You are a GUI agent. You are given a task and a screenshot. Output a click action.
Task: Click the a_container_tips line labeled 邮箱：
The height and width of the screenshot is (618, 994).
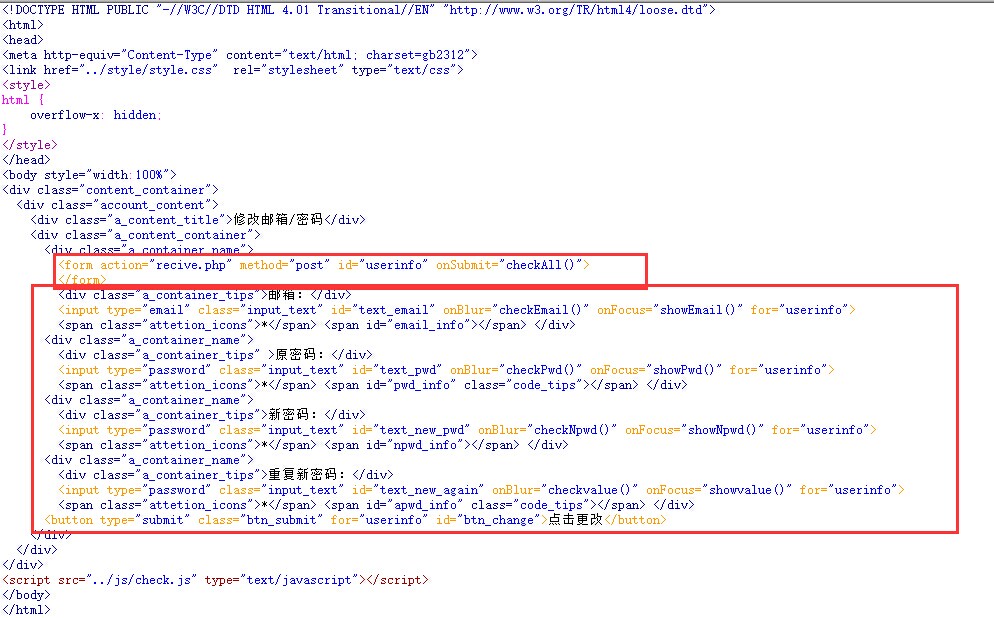205,295
